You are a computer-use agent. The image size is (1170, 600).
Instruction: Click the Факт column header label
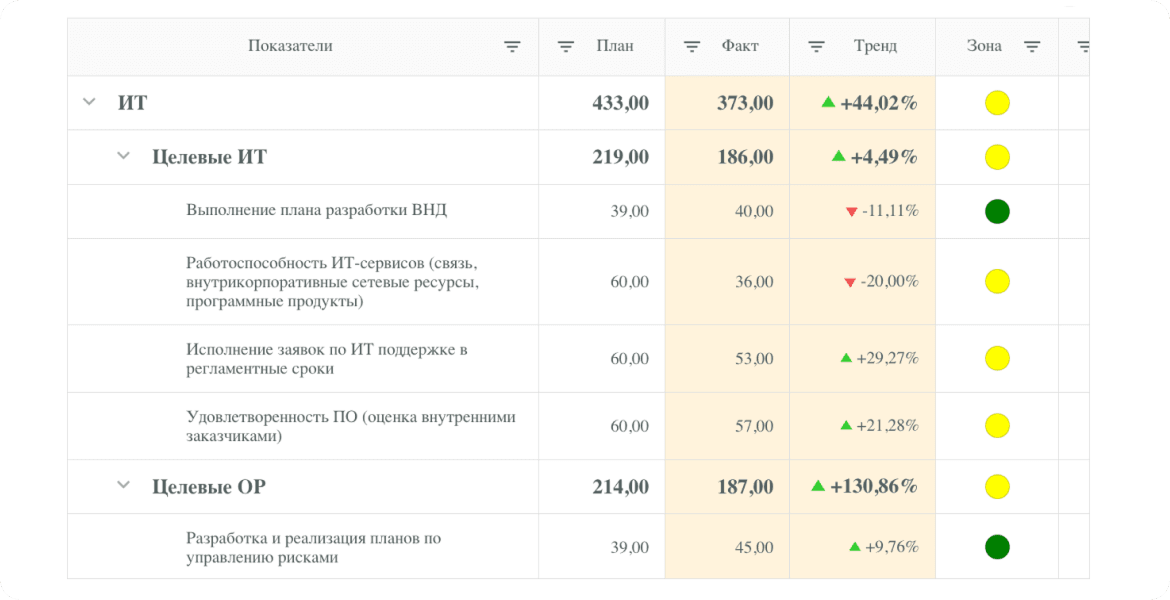click(x=739, y=46)
